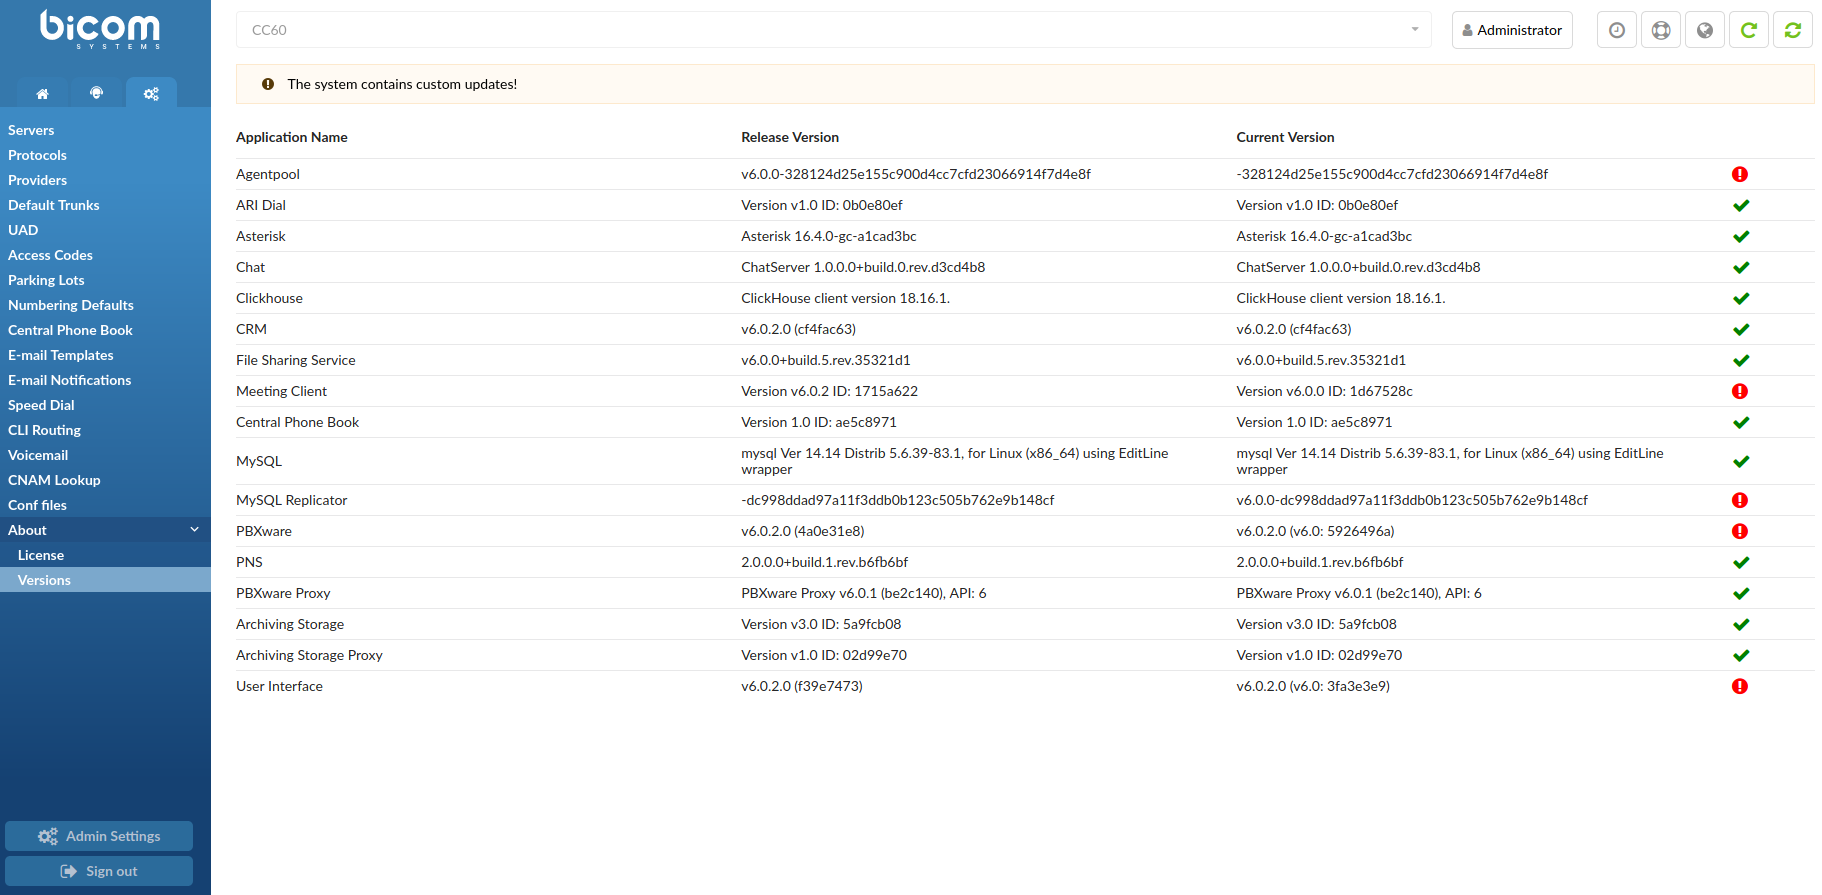
Task: Click the clock history icon button
Action: pyautogui.click(x=1617, y=30)
